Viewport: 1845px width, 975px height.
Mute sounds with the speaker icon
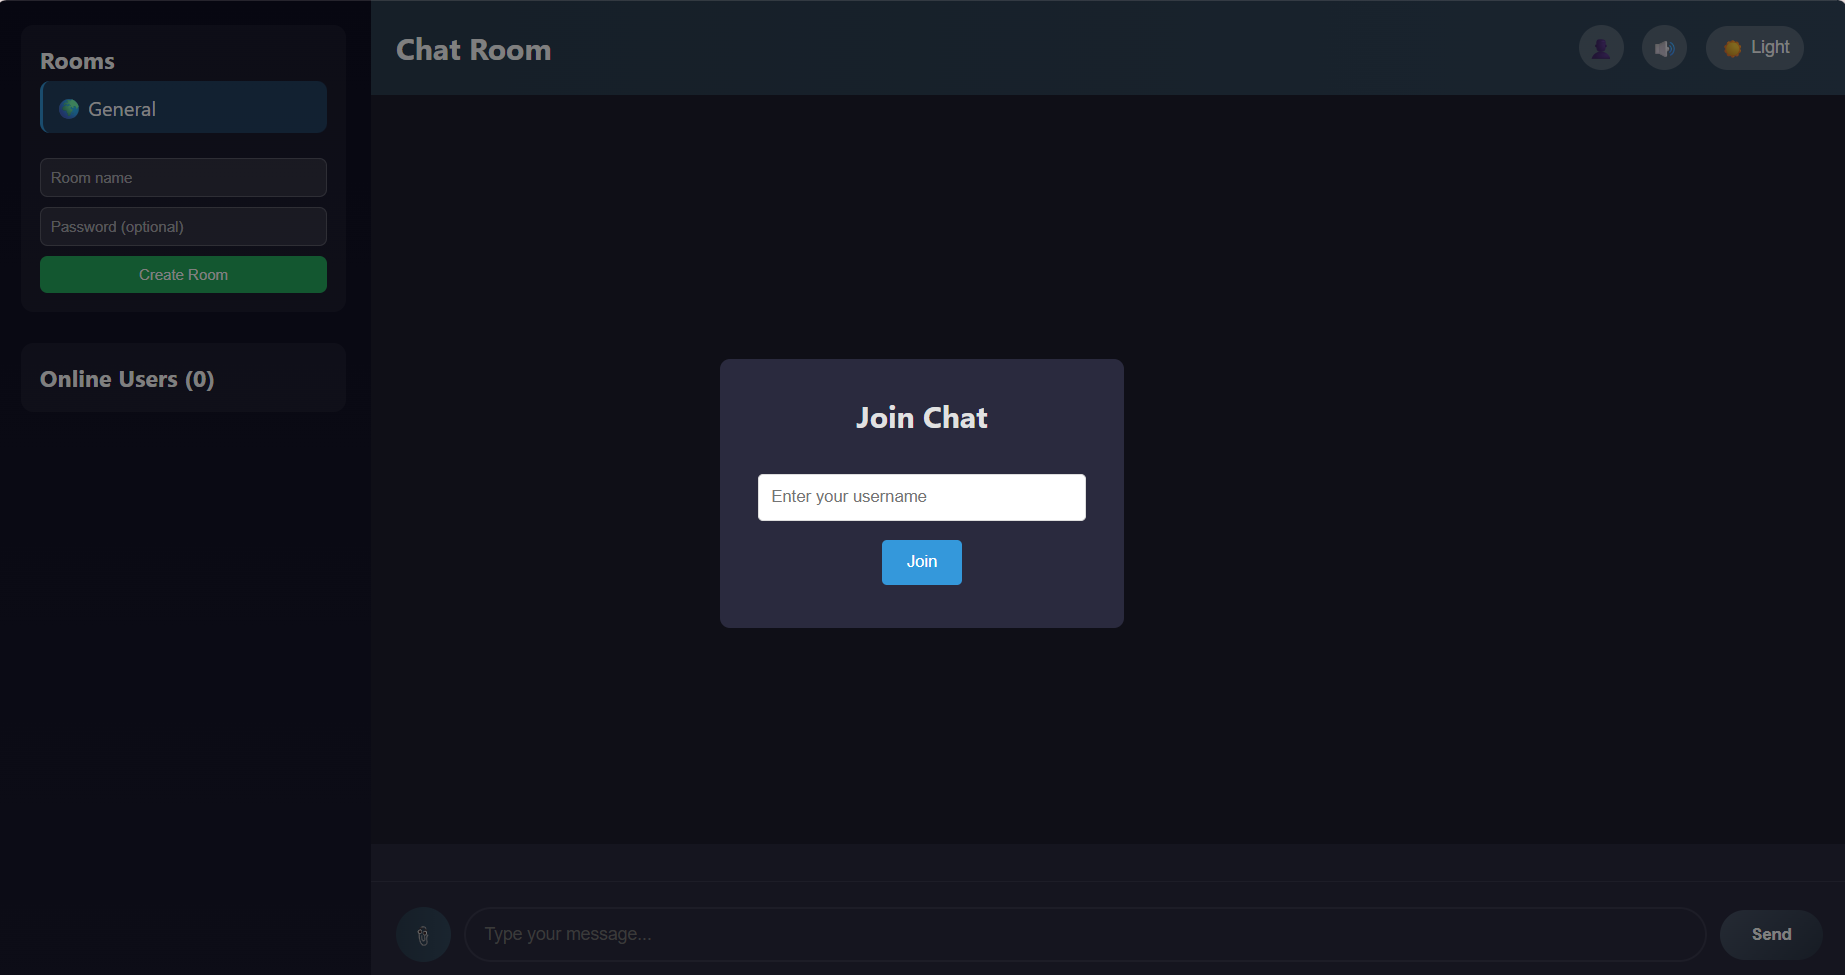[x=1664, y=48]
